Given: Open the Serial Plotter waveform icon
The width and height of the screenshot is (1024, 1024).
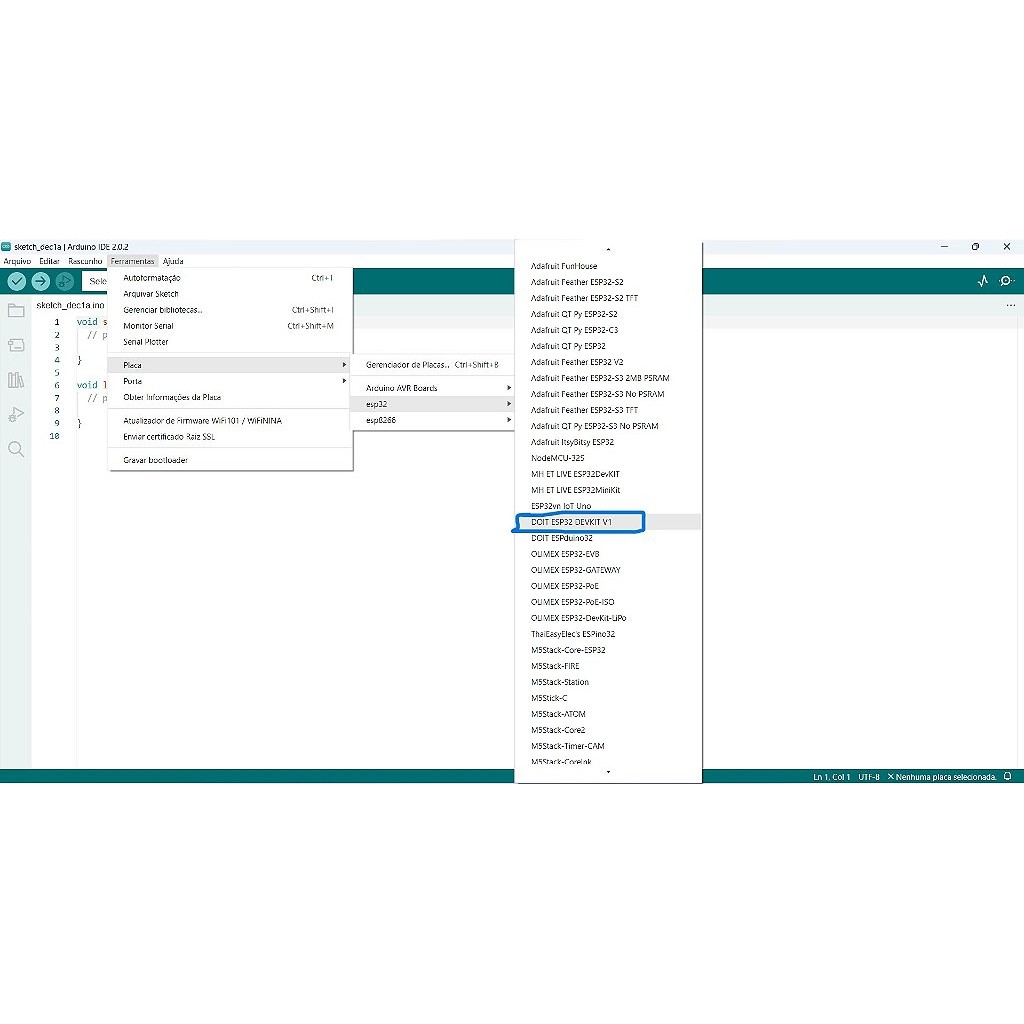Looking at the screenshot, I should tap(982, 282).
